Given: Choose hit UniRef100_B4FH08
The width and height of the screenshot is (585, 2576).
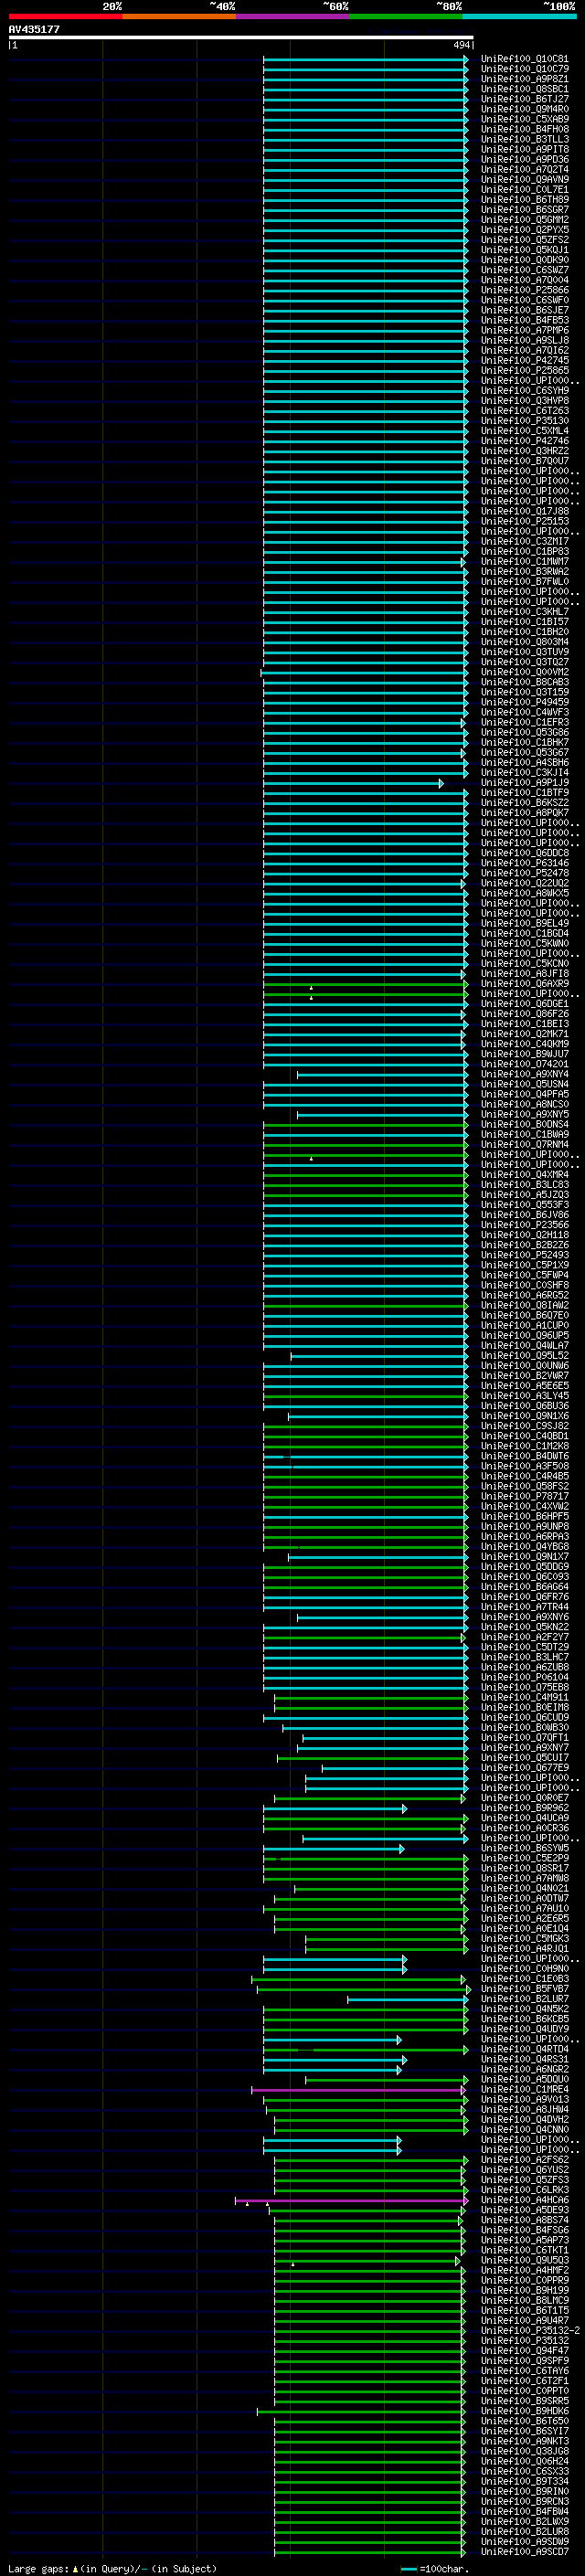Looking at the screenshot, I should (524, 129).
